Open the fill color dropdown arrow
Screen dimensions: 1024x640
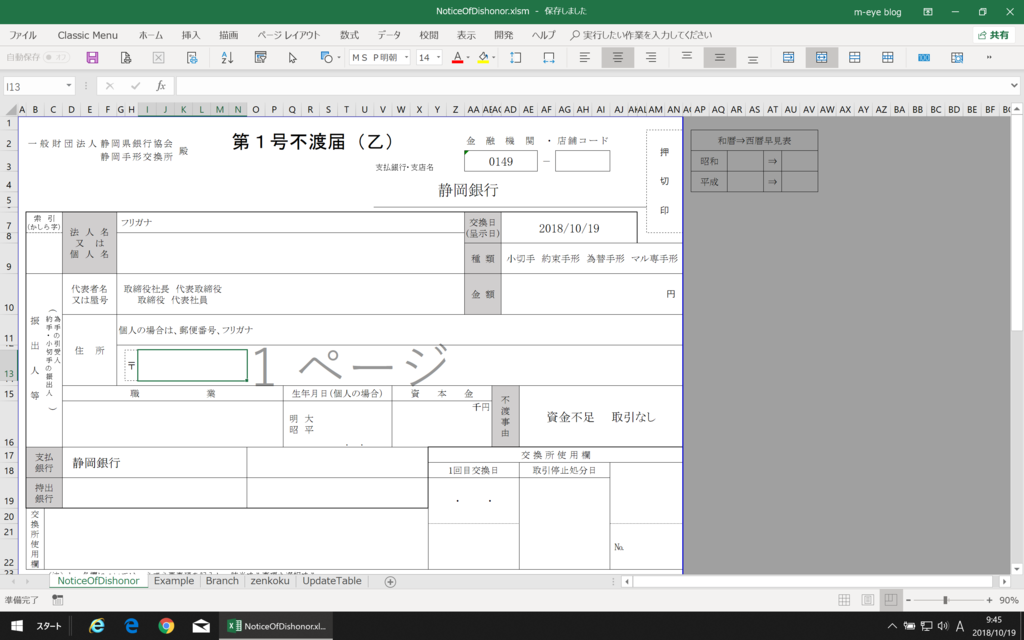point(494,57)
